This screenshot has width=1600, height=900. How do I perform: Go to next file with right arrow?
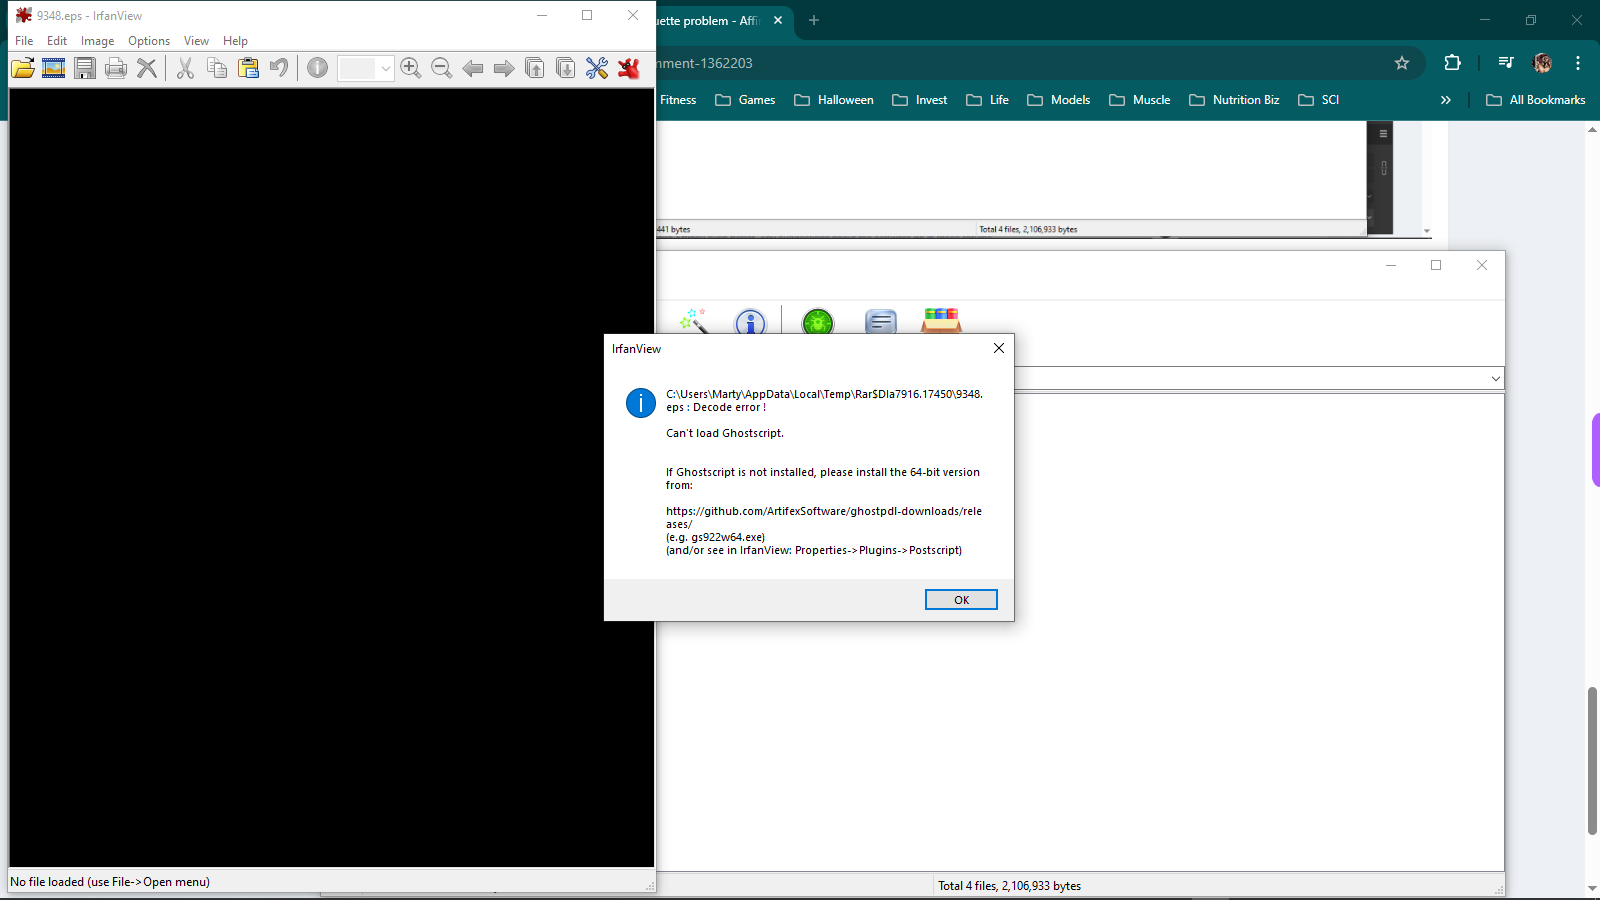pyautogui.click(x=504, y=68)
